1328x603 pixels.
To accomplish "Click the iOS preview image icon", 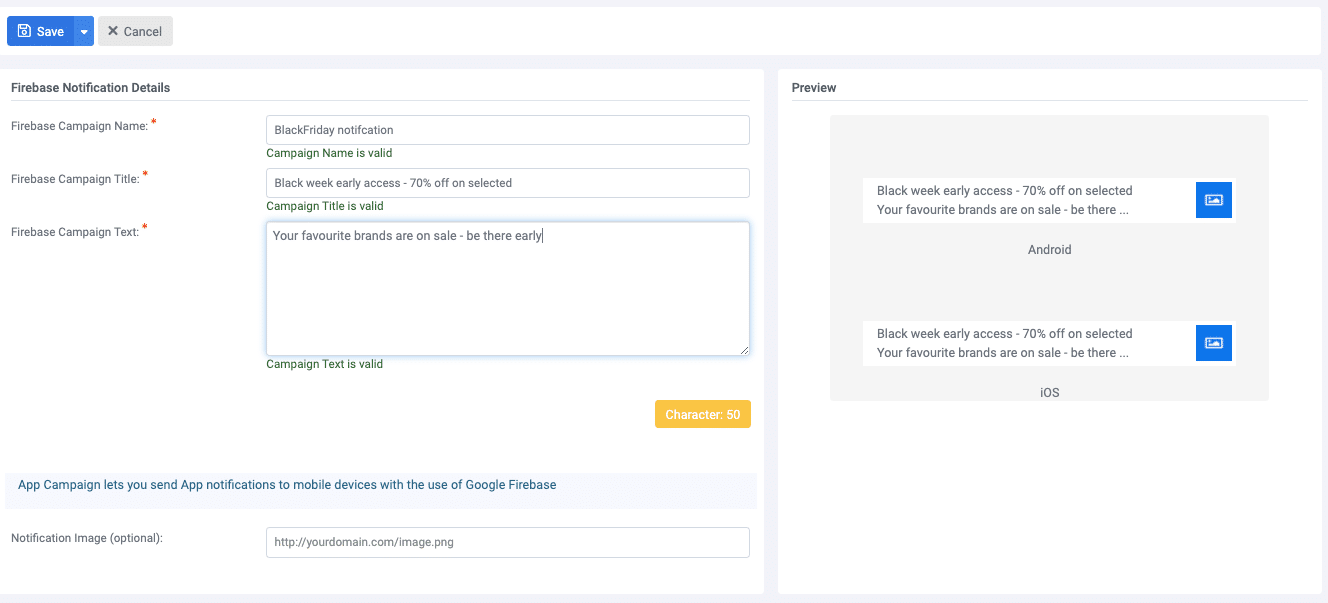I will (x=1214, y=343).
